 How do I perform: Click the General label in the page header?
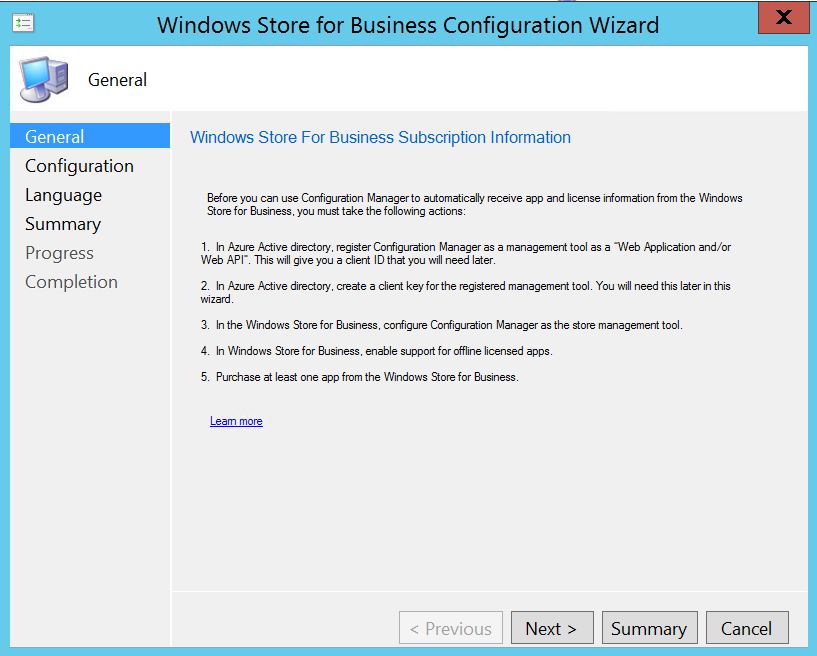tap(117, 80)
